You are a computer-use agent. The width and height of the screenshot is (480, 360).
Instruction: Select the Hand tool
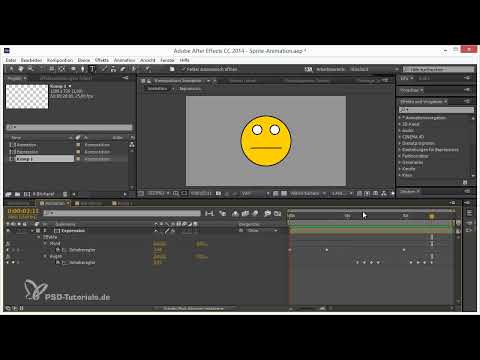[21, 69]
